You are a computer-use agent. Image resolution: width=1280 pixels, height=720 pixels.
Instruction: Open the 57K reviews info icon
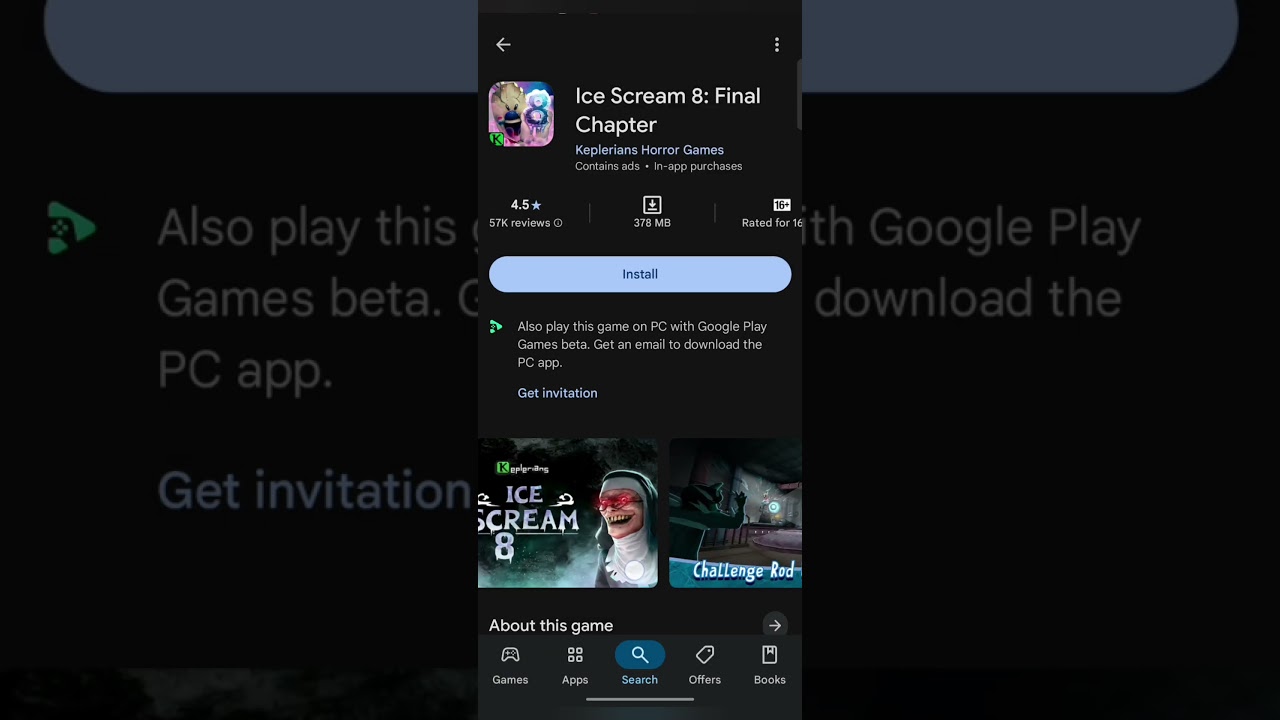[x=558, y=223]
